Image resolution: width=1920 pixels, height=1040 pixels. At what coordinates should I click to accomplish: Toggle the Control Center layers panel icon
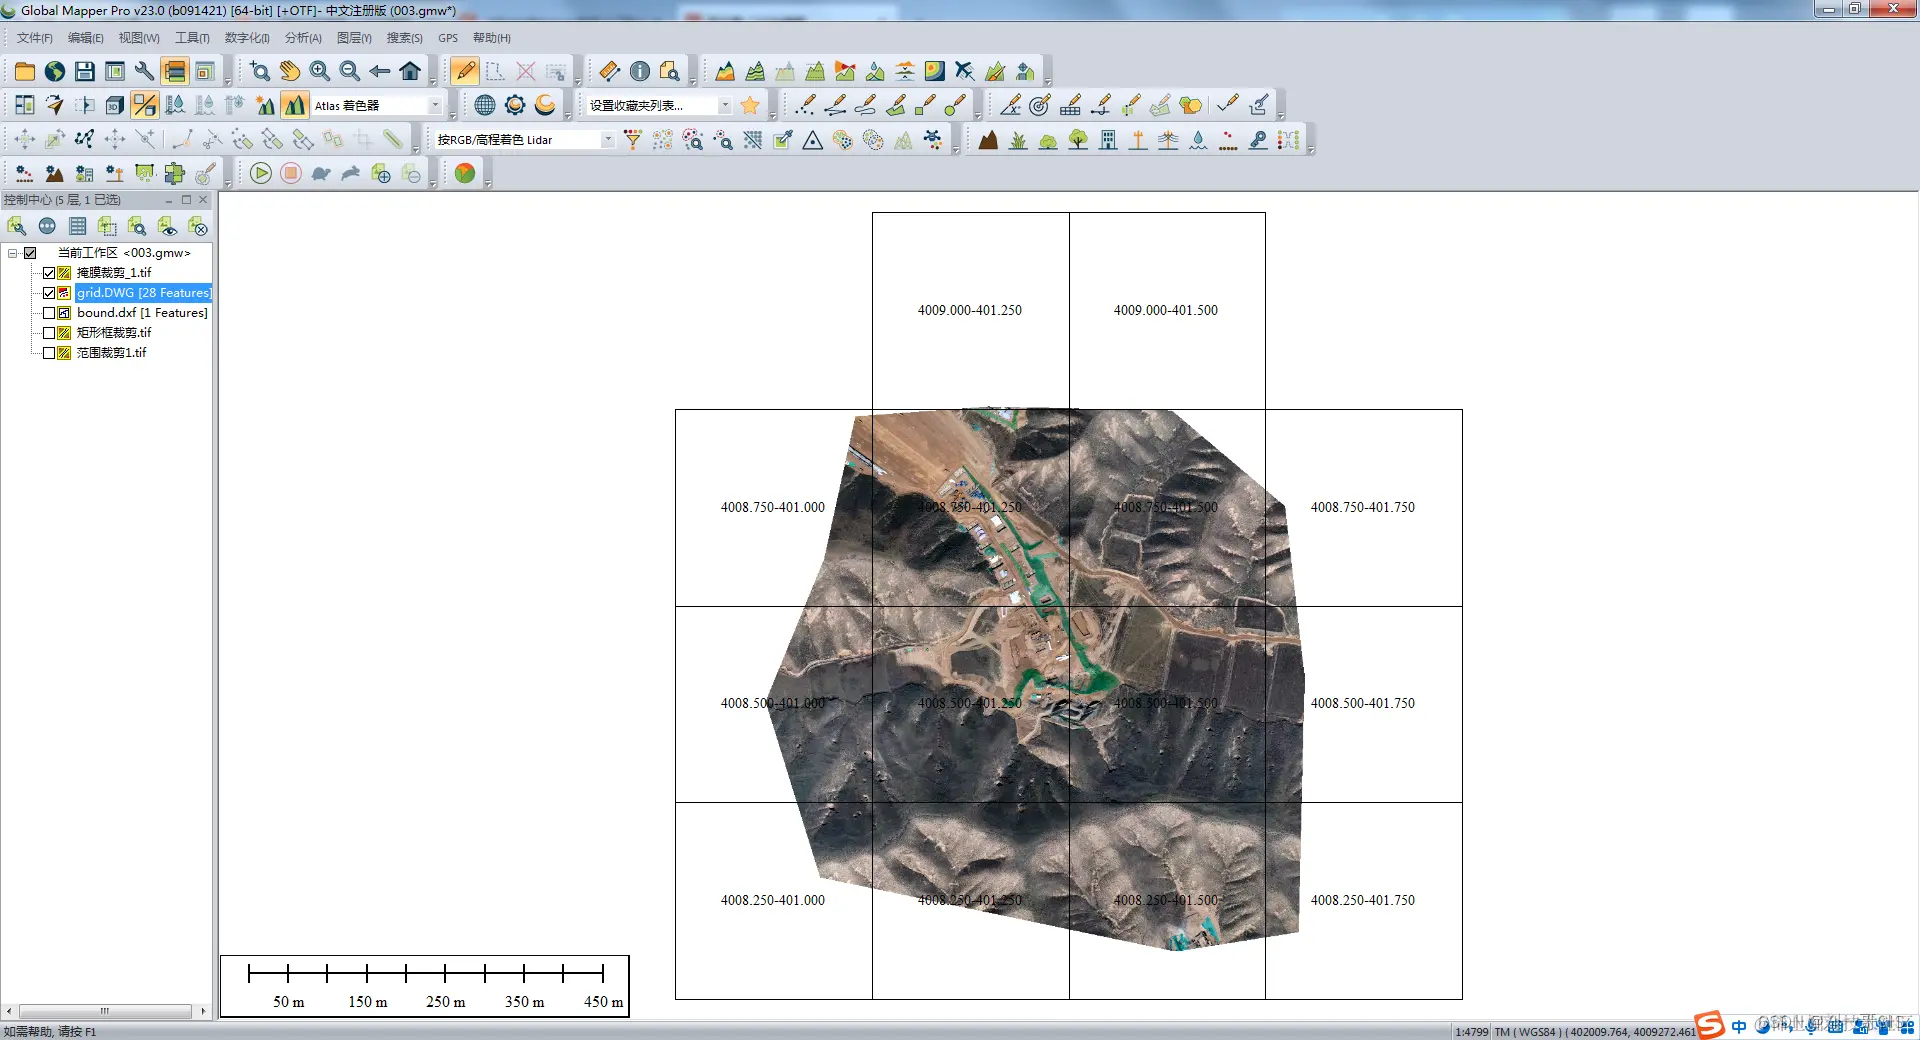[175, 71]
